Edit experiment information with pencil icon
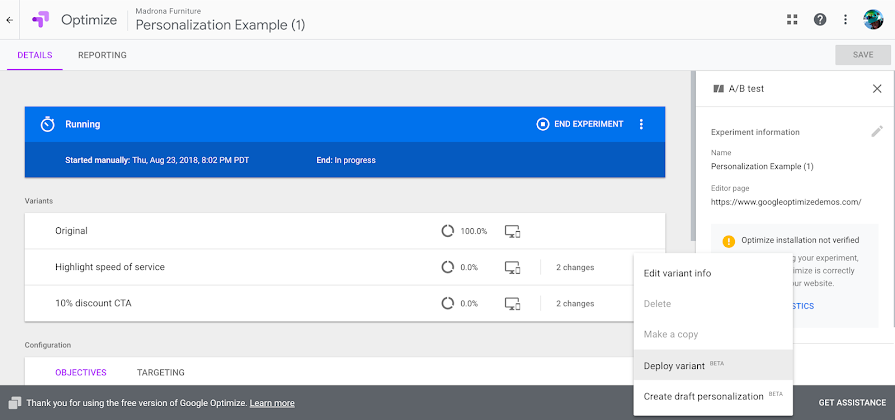895x420 pixels. tap(877, 131)
